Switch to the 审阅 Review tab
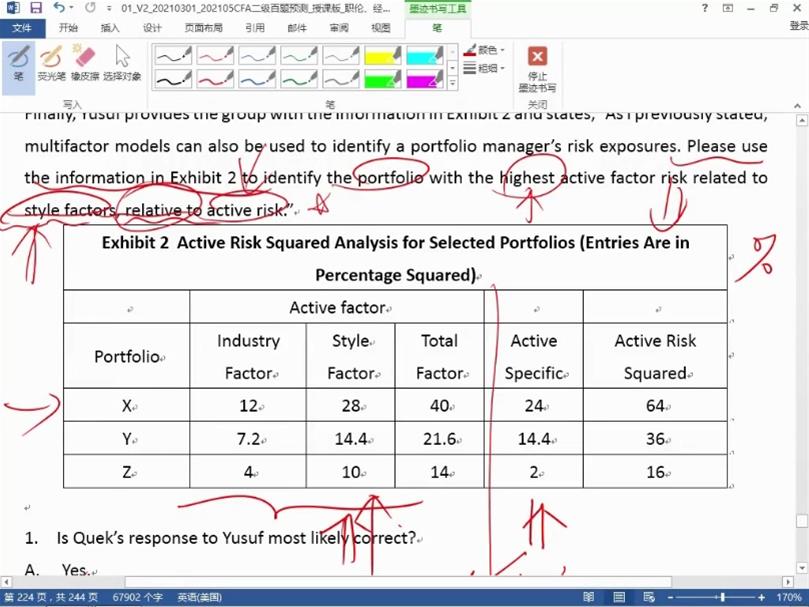Screen dimensions: 809x607 coord(339,28)
